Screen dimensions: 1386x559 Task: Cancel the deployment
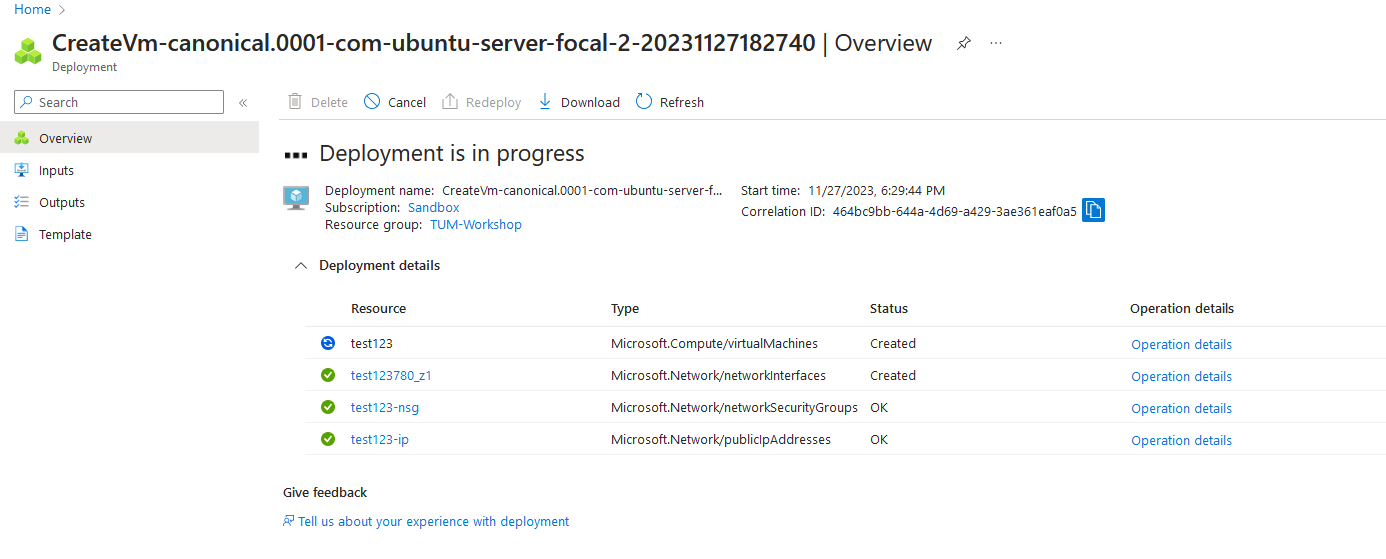pos(395,102)
